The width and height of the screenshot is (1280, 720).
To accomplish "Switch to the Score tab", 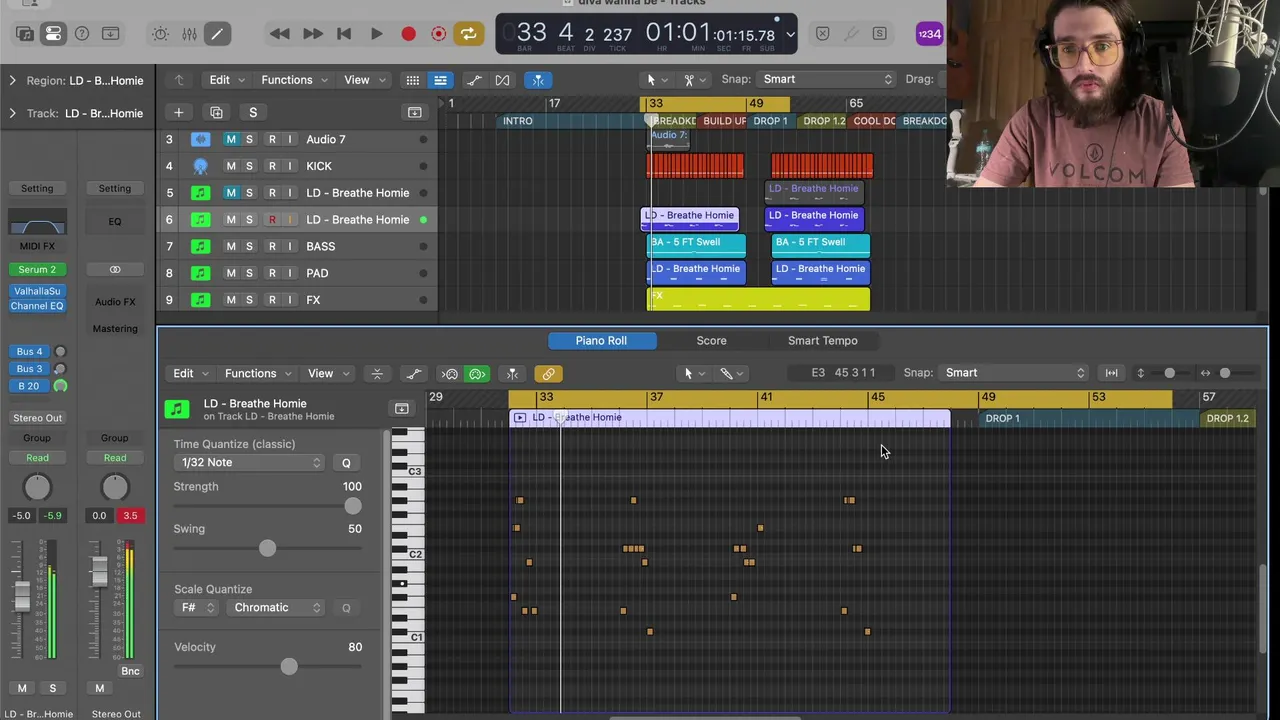I will [711, 341].
